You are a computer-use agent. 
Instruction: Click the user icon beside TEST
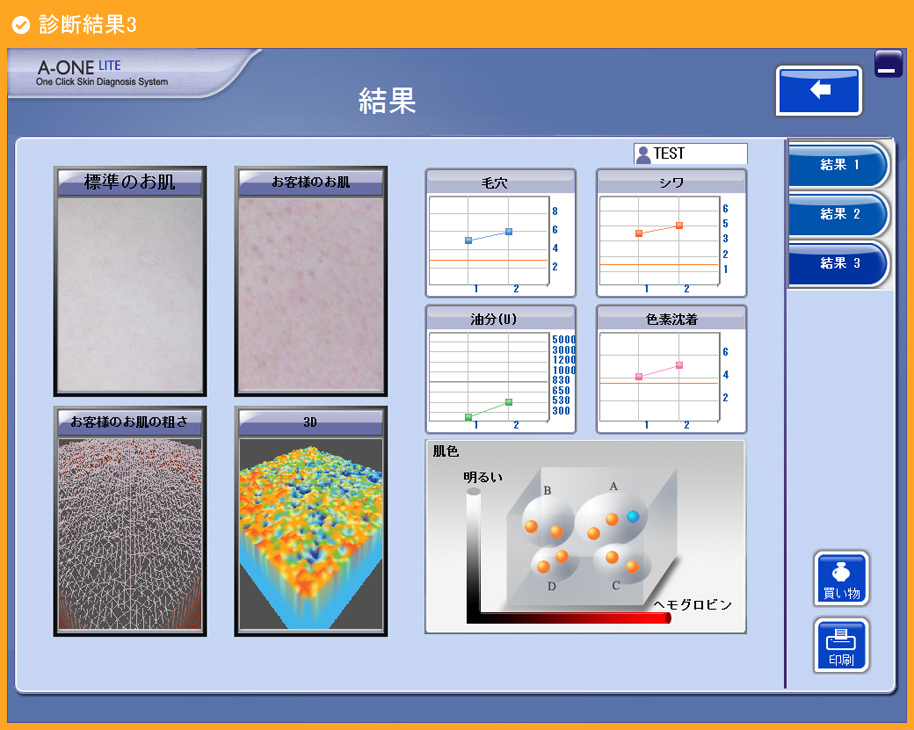click(x=643, y=154)
